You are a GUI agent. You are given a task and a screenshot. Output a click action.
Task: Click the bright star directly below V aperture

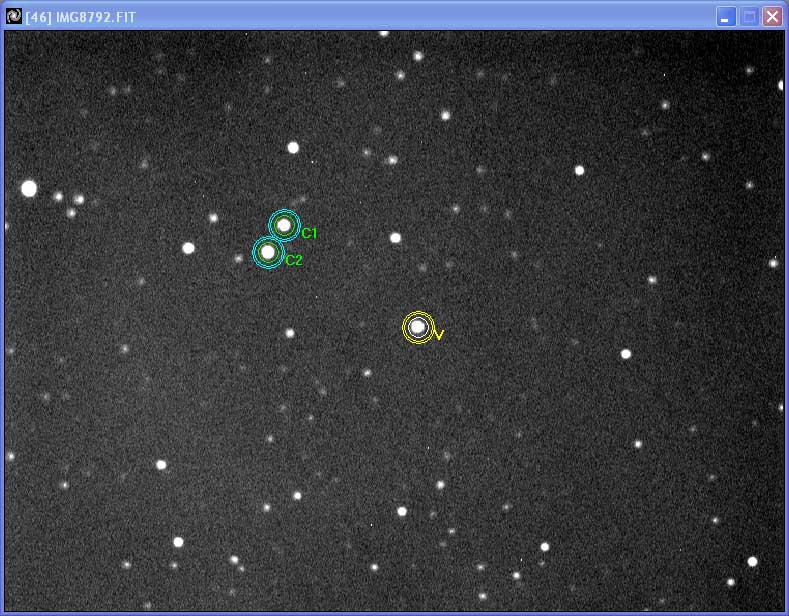[x=440, y=485]
